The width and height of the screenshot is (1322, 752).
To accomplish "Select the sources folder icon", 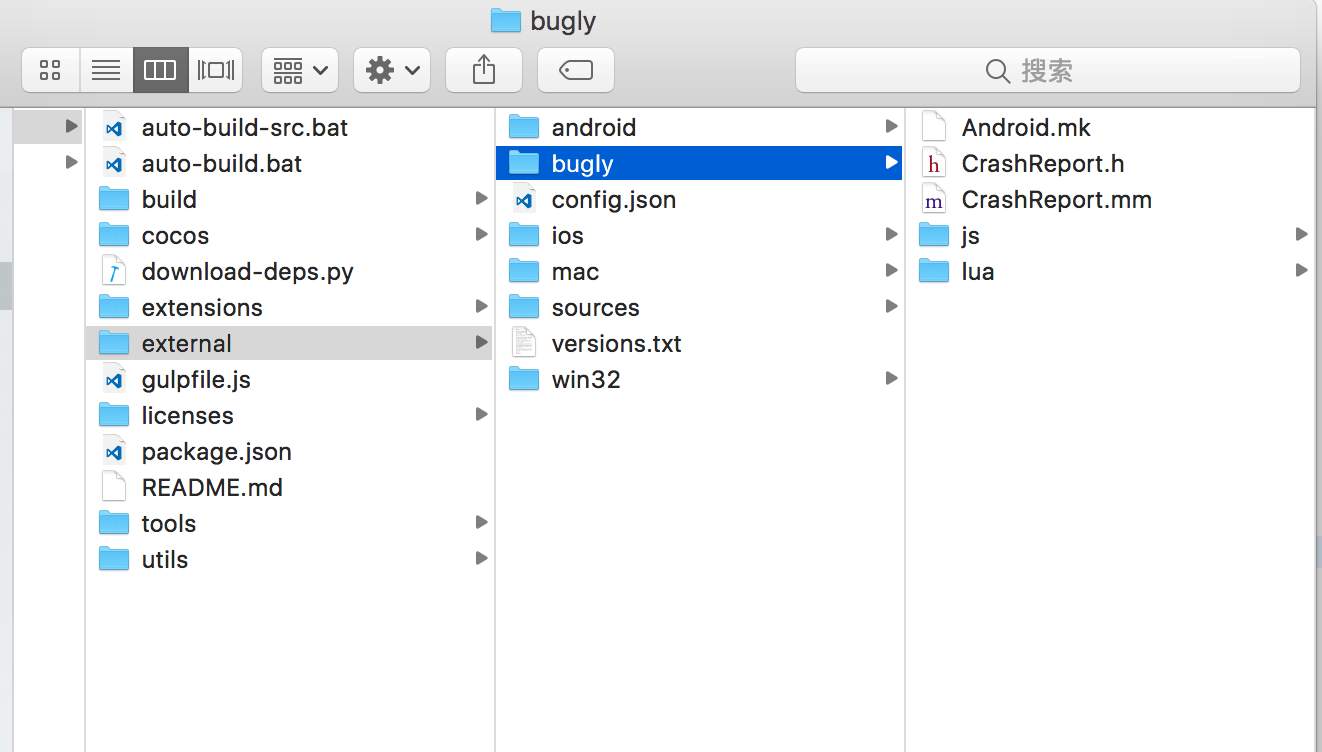I will coord(524,308).
